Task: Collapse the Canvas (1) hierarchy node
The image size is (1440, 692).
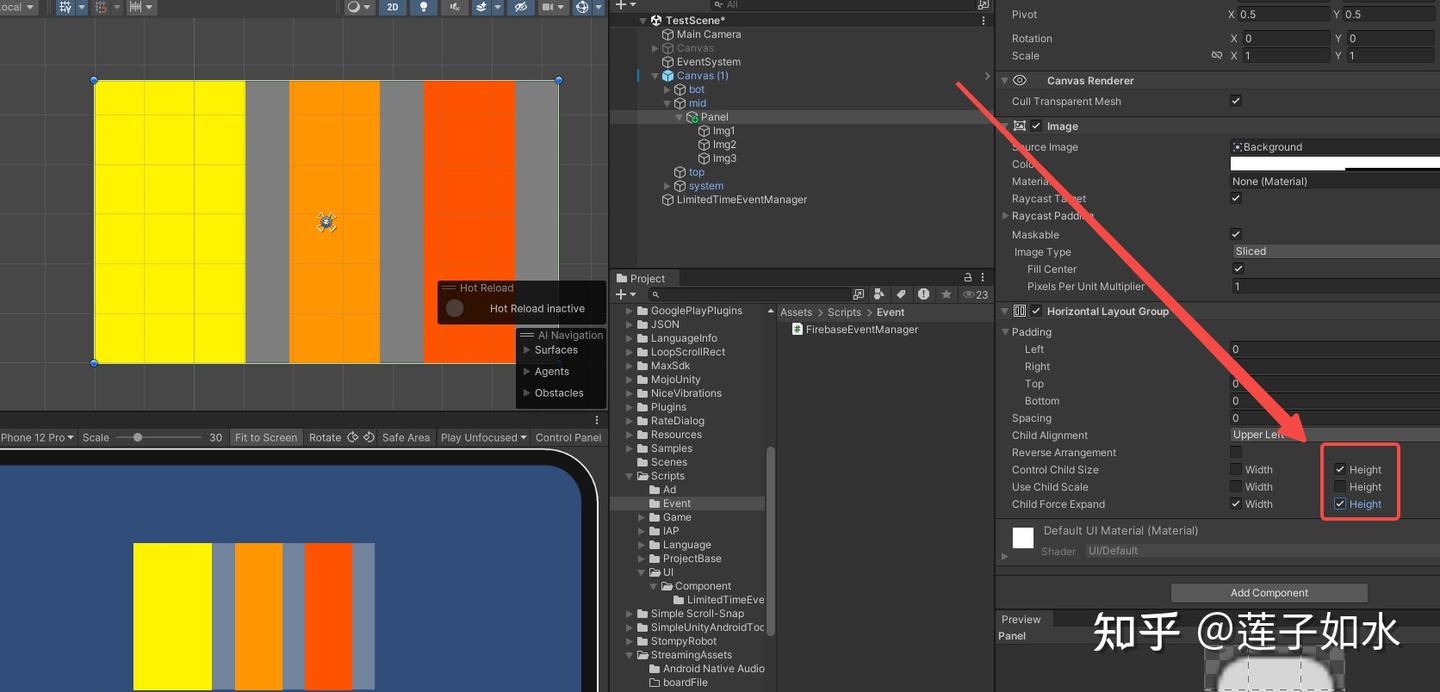Action: click(x=656, y=76)
